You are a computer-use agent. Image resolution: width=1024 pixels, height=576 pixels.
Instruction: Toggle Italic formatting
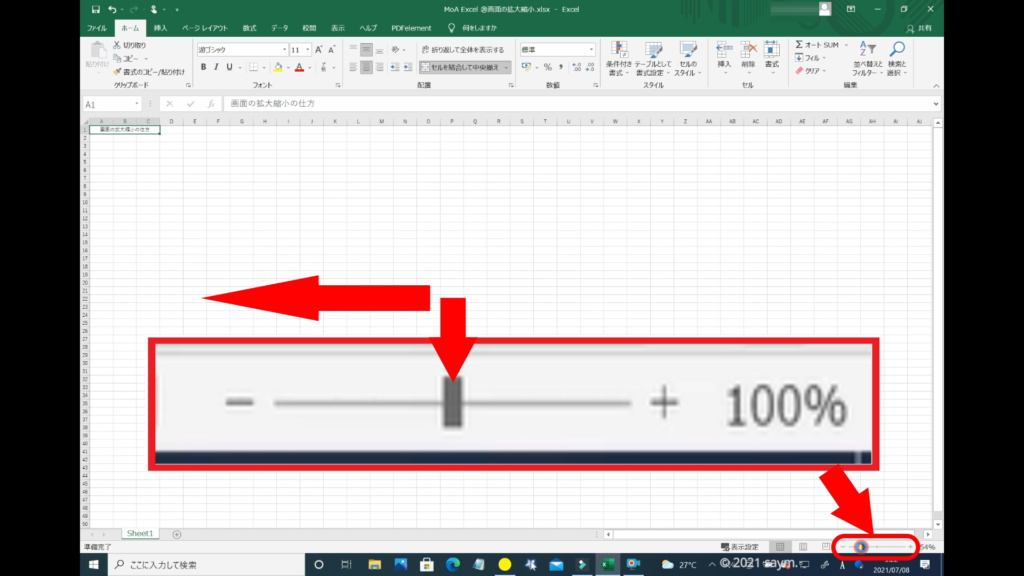coord(216,67)
